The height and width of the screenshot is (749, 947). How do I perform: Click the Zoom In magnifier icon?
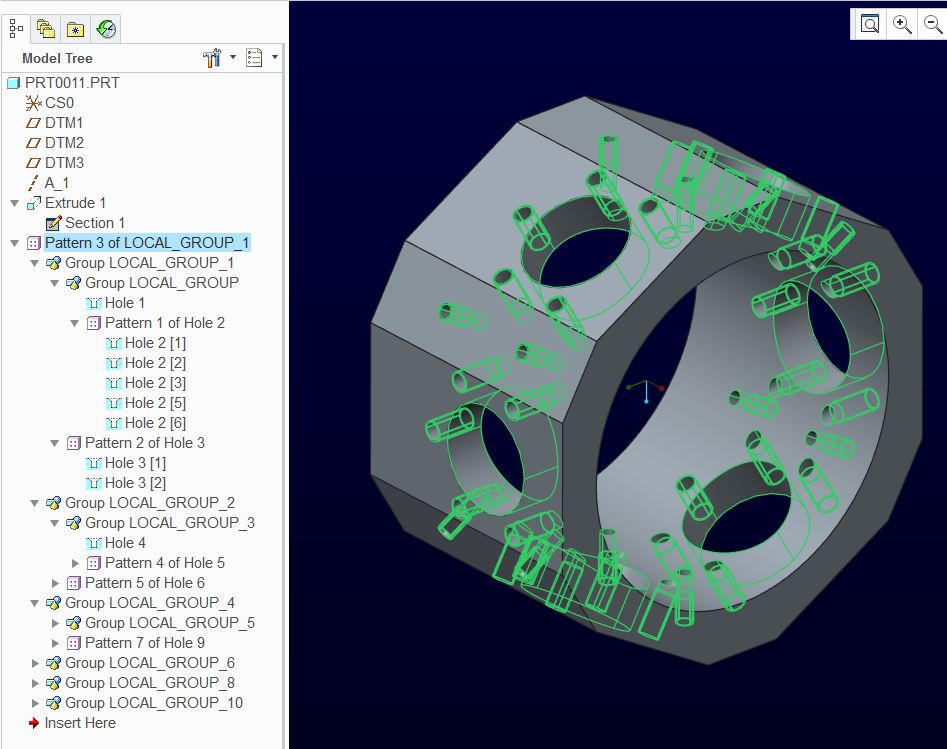(902, 24)
